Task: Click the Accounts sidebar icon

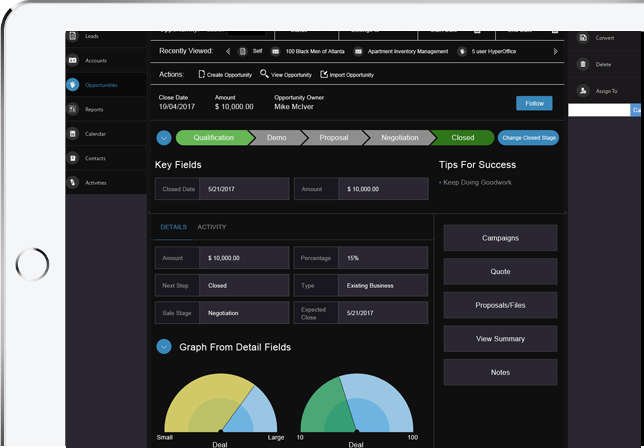Action: [x=73, y=61]
